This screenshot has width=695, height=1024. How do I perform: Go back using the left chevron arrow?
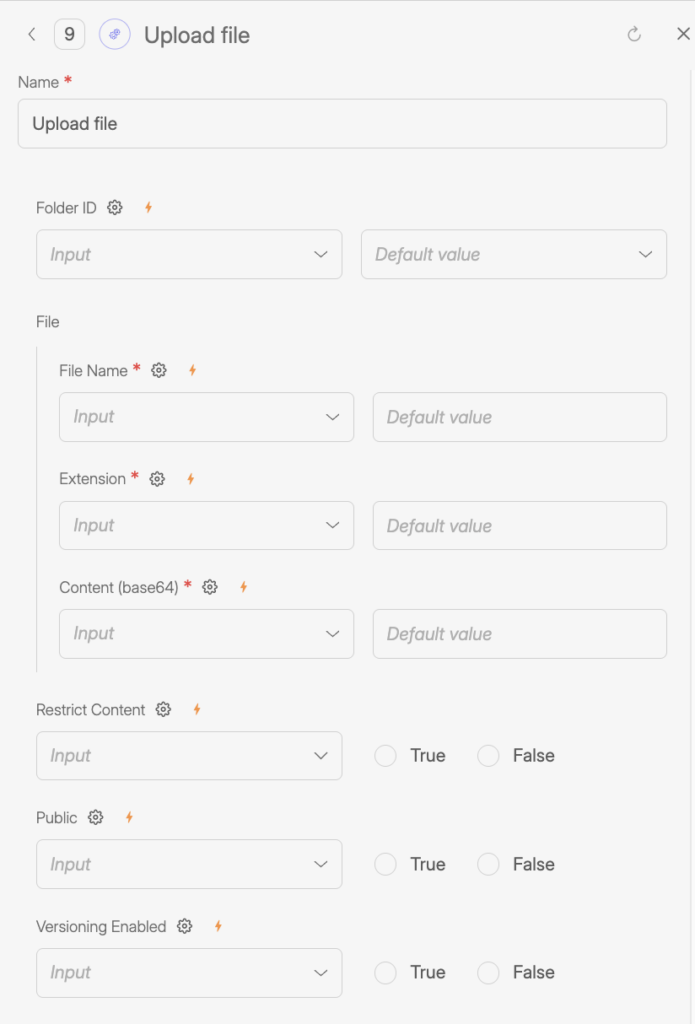tap(31, 33)
